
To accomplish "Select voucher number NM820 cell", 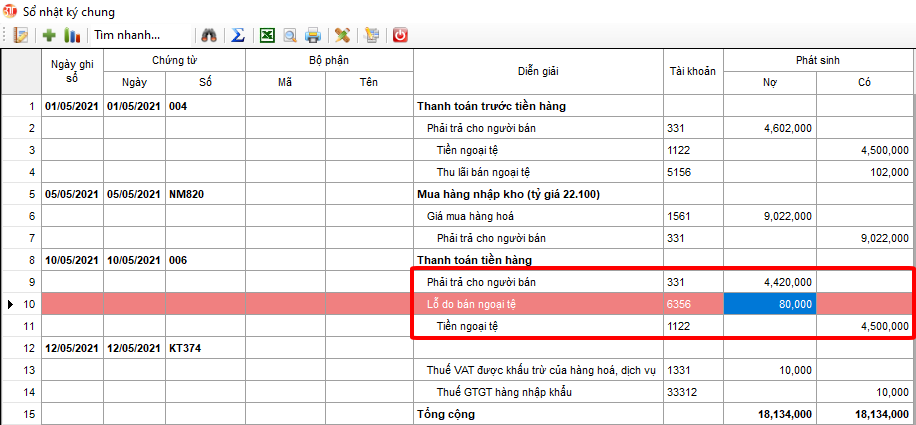I will [x=206, y=194].
